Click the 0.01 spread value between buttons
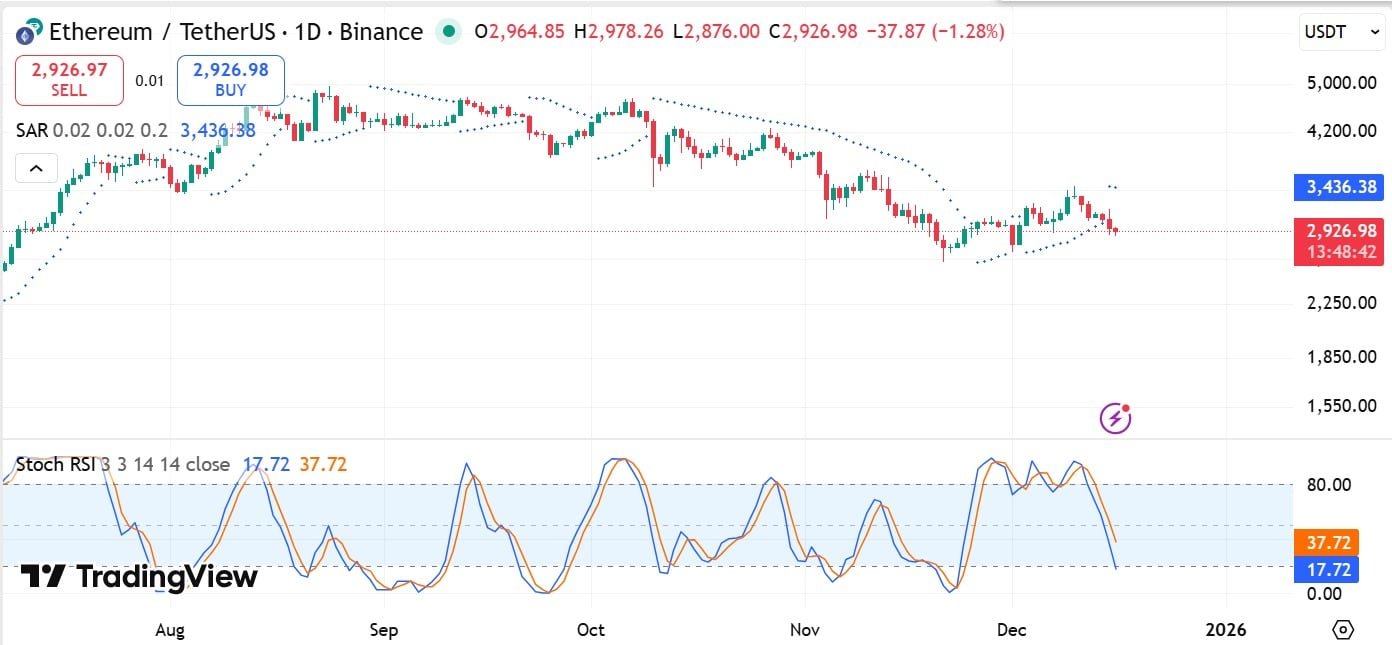The height and width of the screenshot is (645, 1392). point(150,81)
